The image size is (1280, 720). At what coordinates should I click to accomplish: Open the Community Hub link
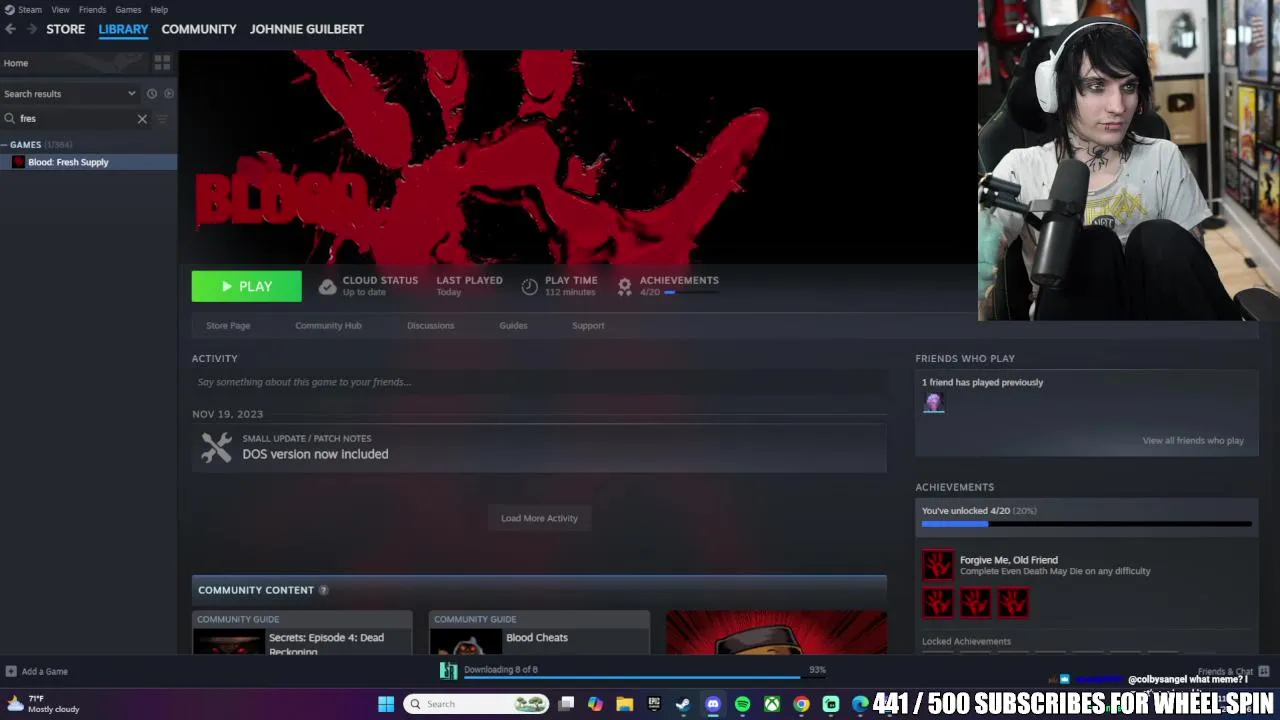[x=328, y=325]
